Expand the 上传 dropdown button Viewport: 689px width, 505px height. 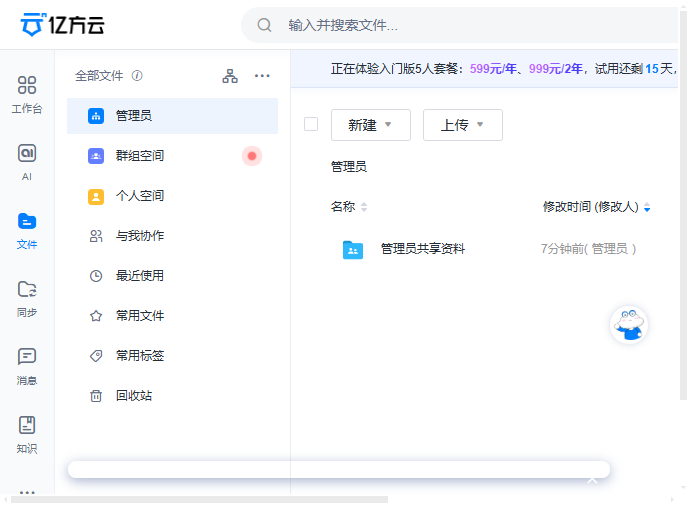point(463,125)
